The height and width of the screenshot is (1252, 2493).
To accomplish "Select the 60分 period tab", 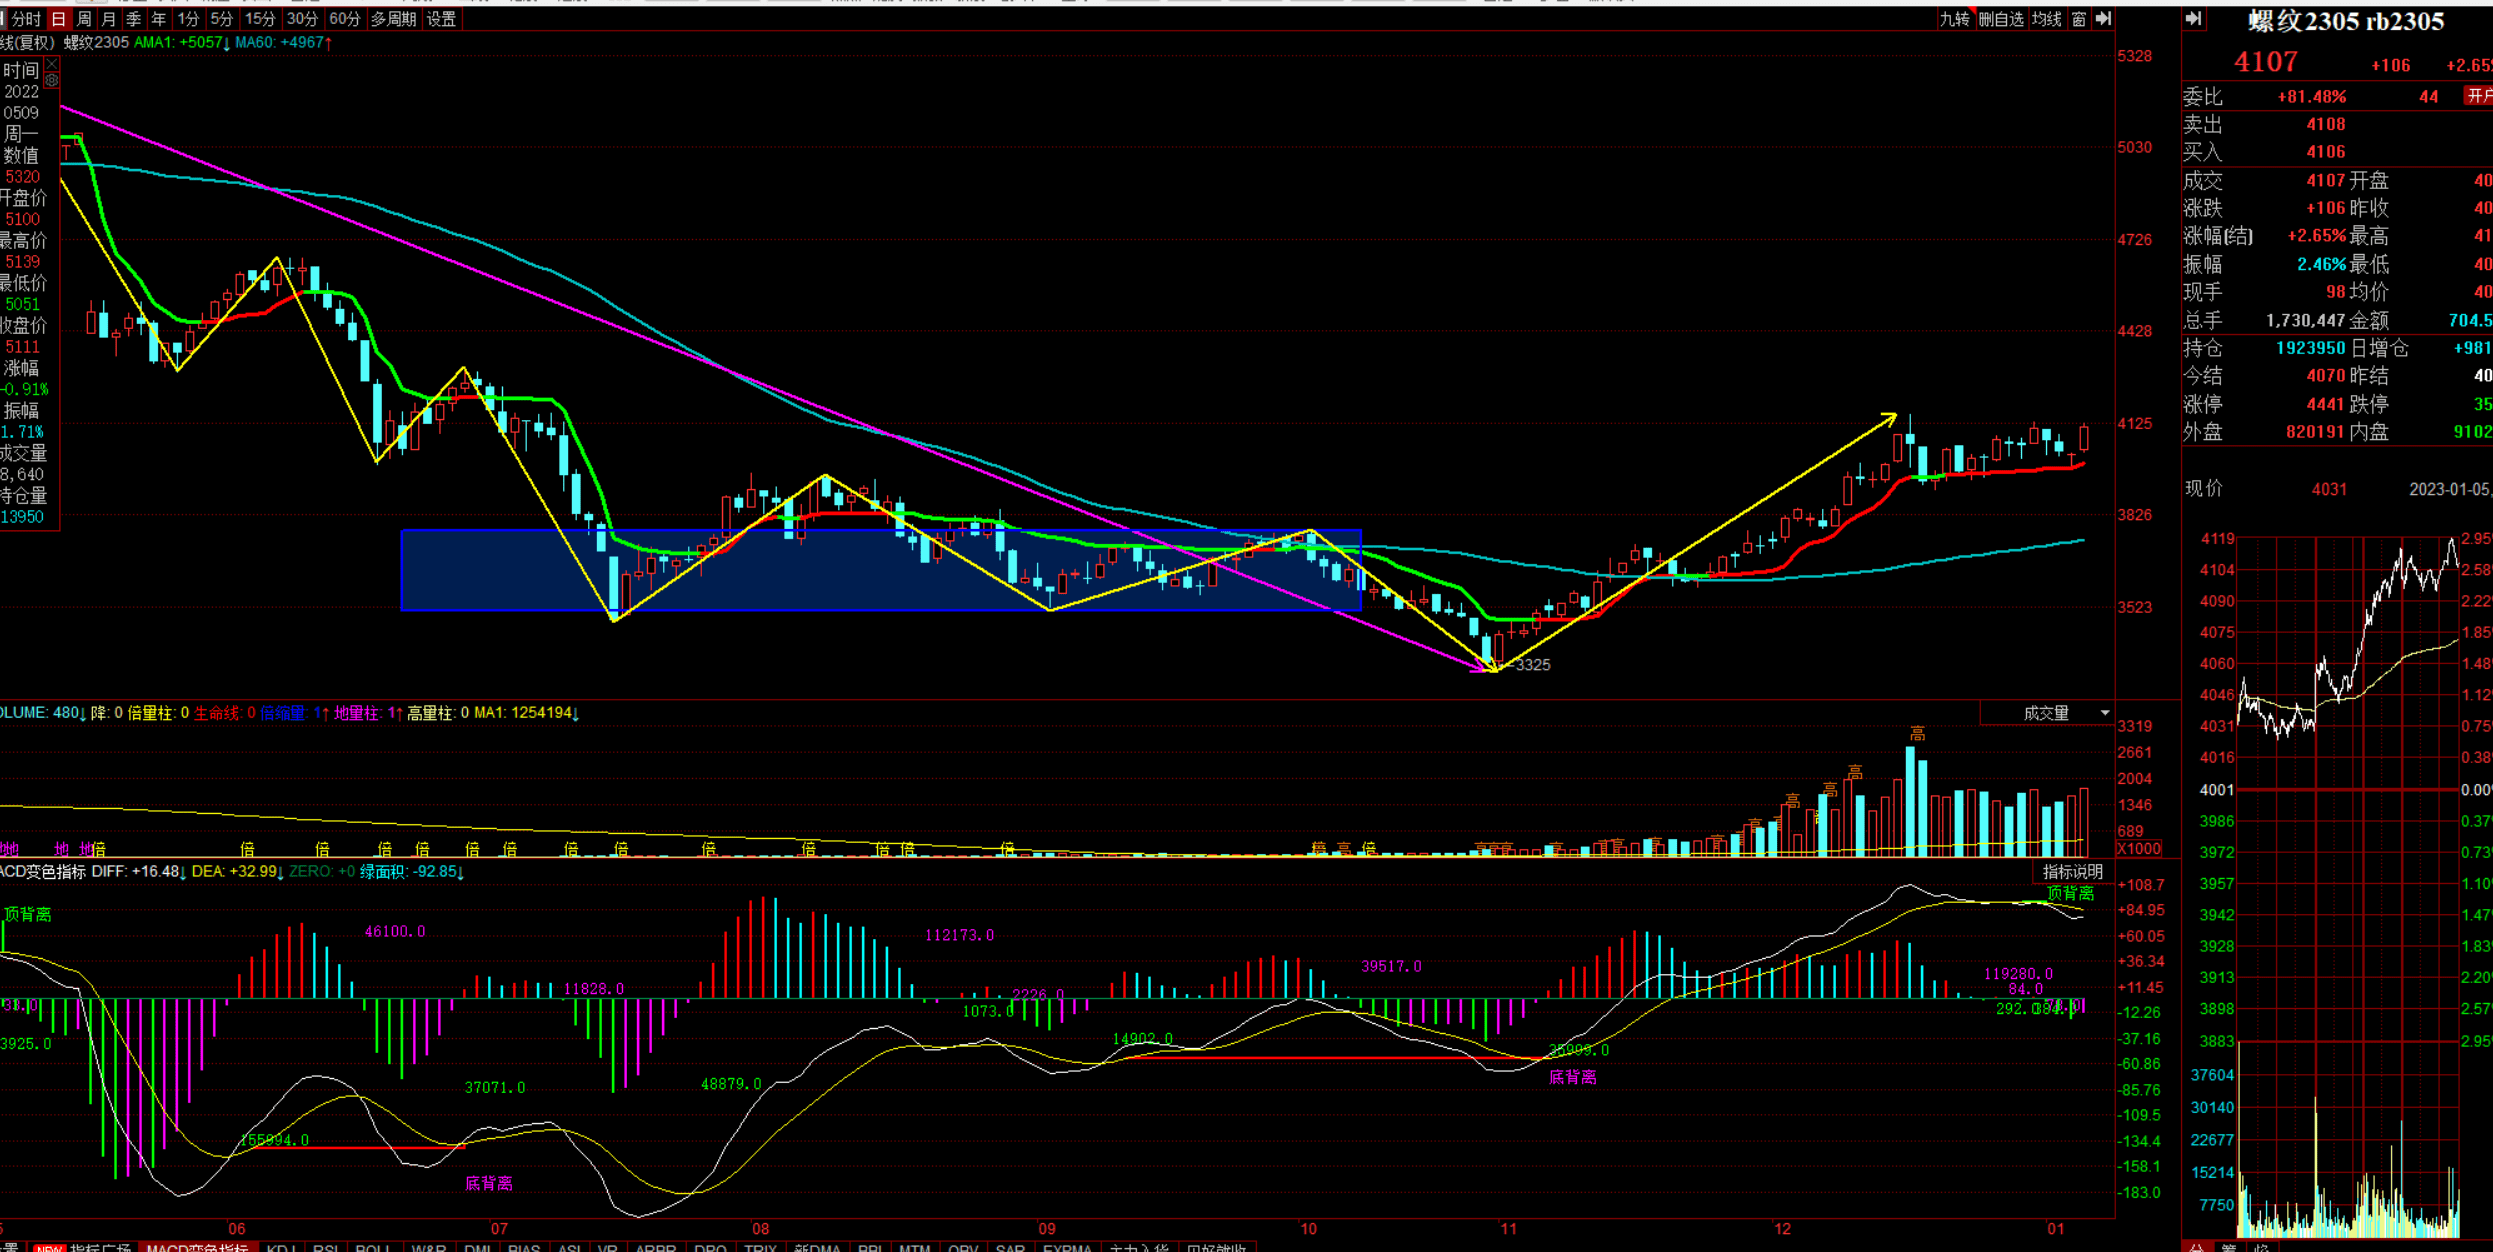I will pos(344,19).
